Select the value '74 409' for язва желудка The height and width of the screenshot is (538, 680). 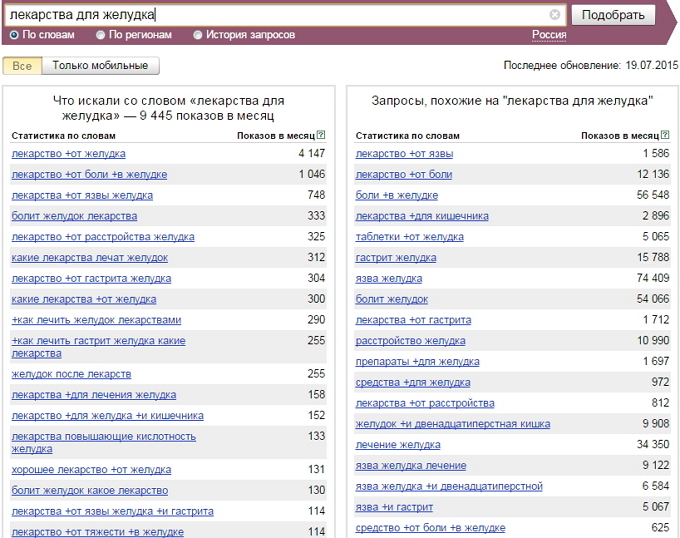[653, 278]
